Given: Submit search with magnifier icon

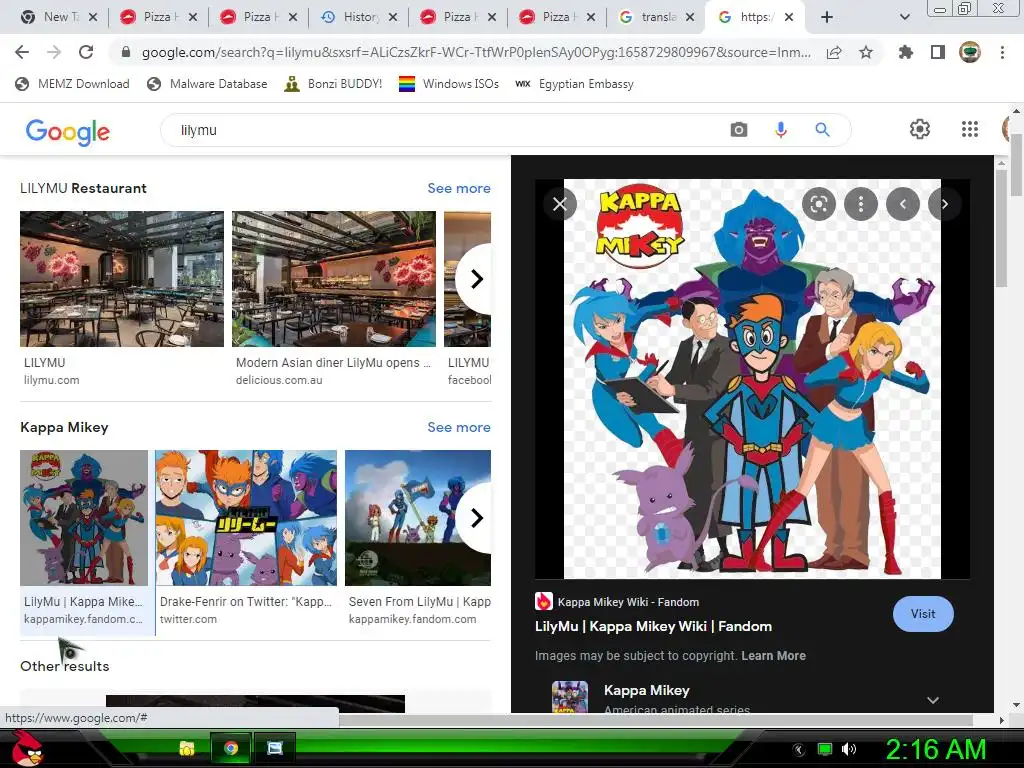Looking at the screenshot, I should 822,130.
